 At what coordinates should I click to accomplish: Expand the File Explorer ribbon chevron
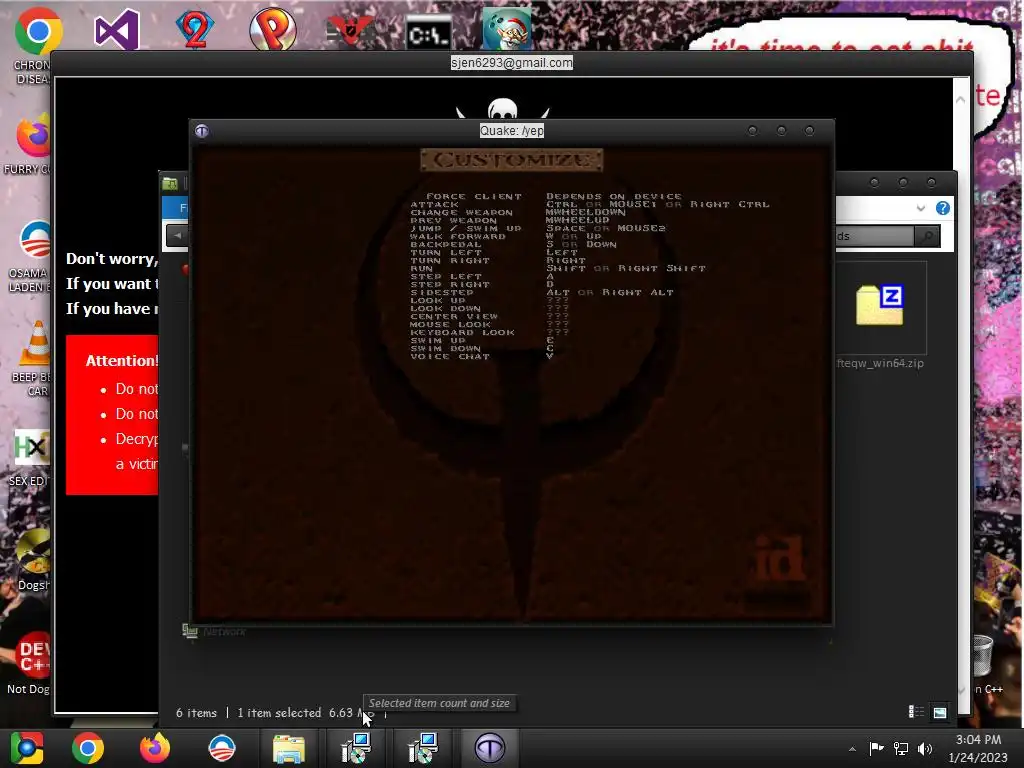click(920, 208)
